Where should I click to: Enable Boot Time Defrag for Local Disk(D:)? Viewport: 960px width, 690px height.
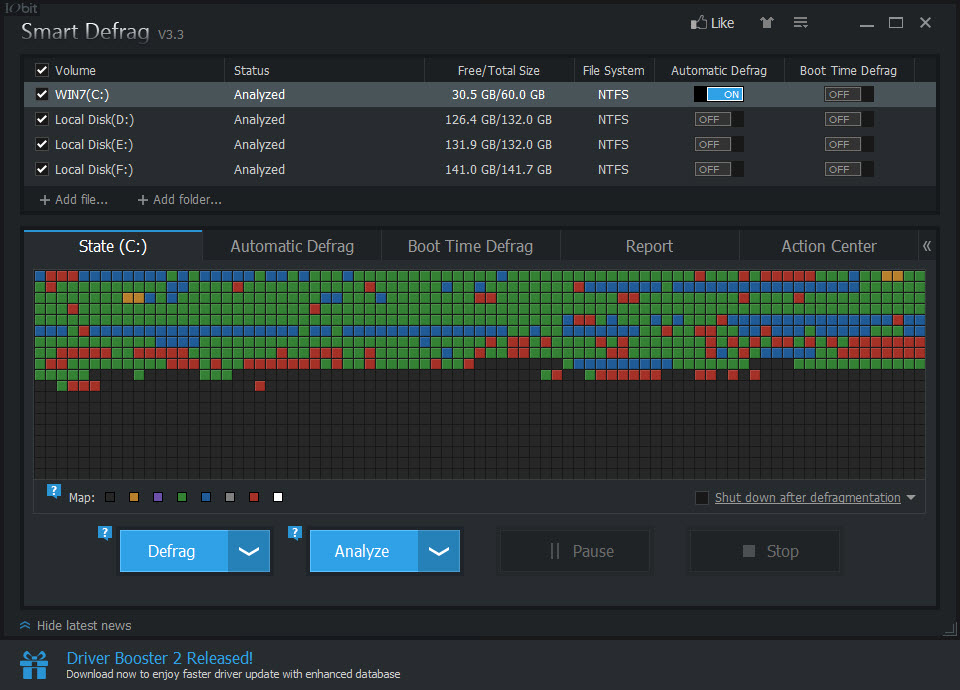coord(849,119)
